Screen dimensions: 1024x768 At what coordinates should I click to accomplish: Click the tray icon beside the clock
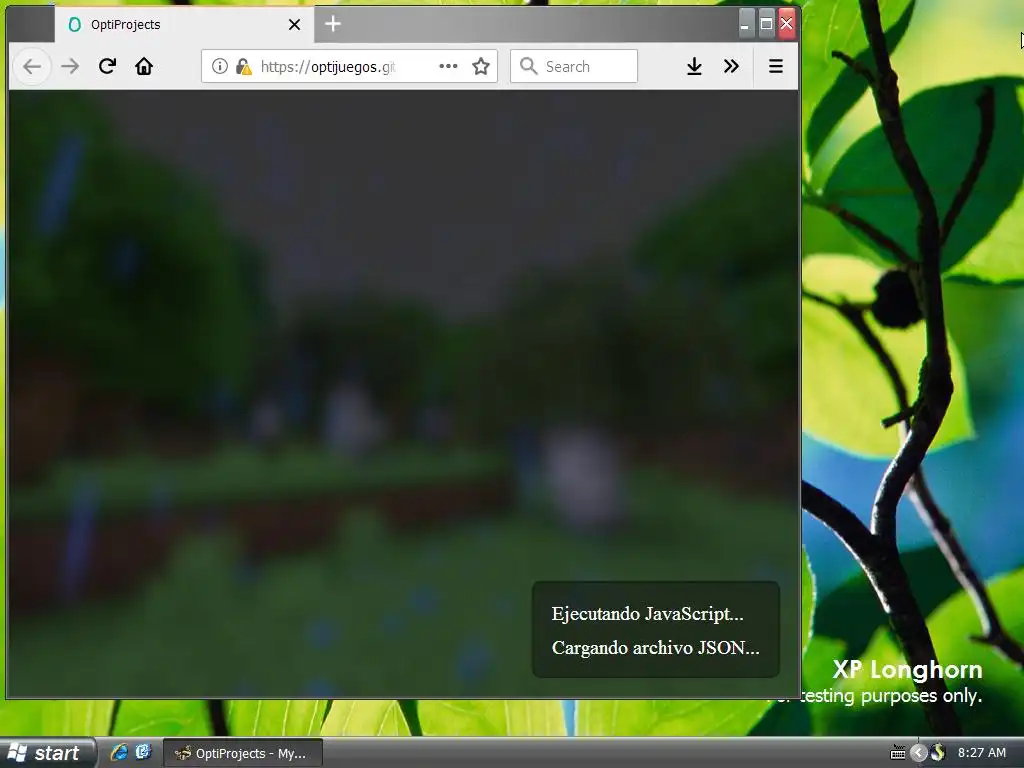938,752
